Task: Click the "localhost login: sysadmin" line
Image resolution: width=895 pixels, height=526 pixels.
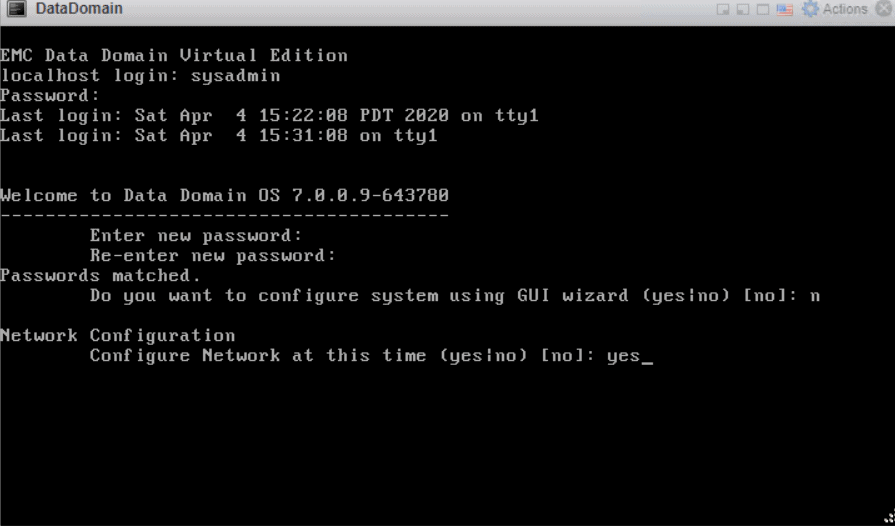Action: click(140, 76)
